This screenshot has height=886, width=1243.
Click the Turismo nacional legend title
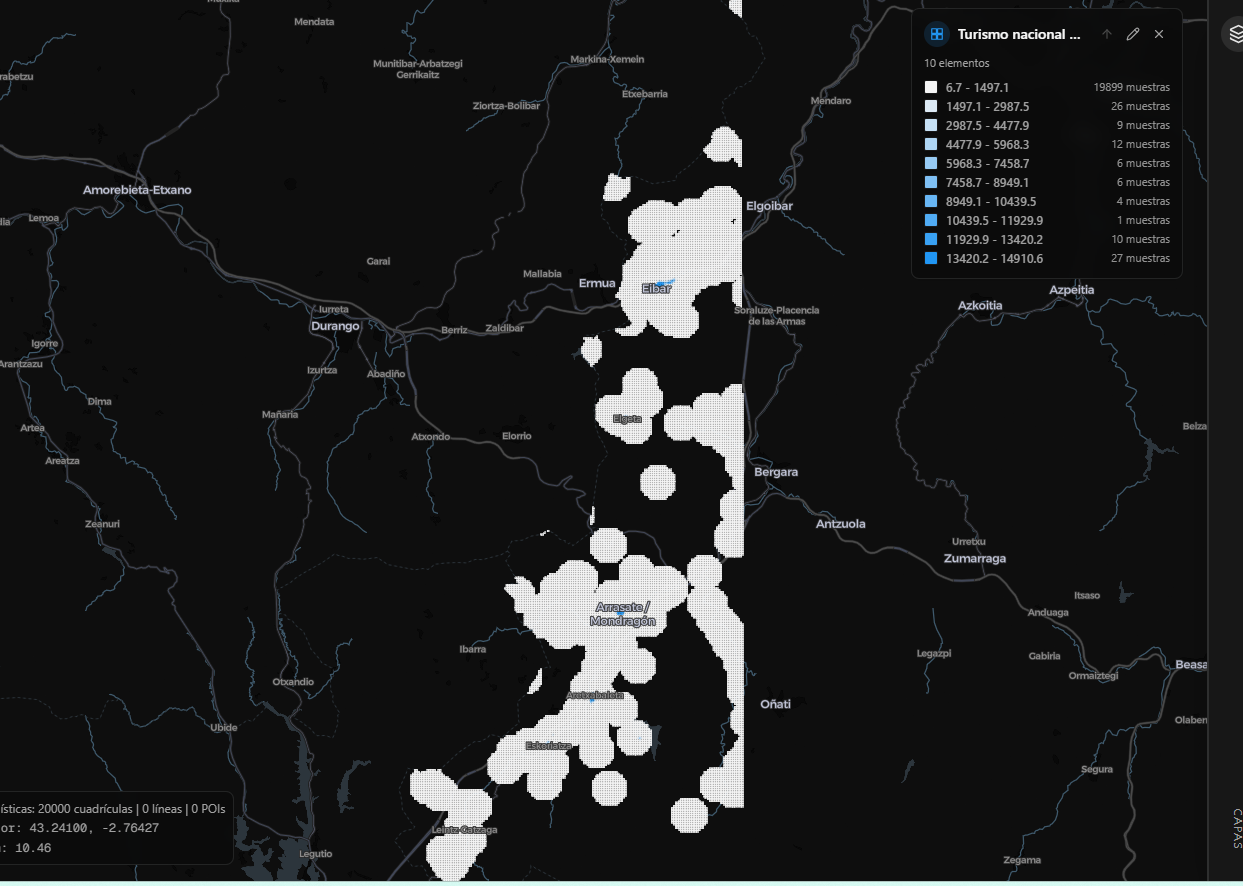click(1019, 34)
